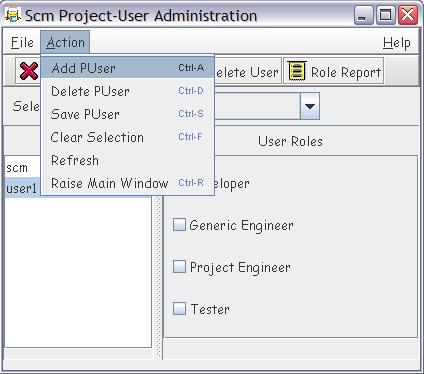
Task: Check the Generic Engineer role checkbox
Action: [179, 225]
